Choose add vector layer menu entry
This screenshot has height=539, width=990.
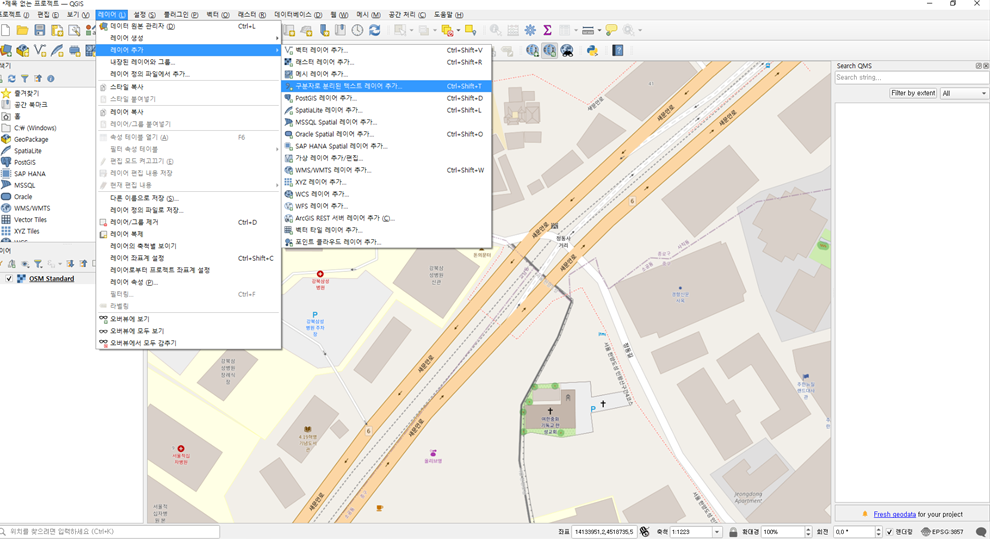[x=386, y=50]
